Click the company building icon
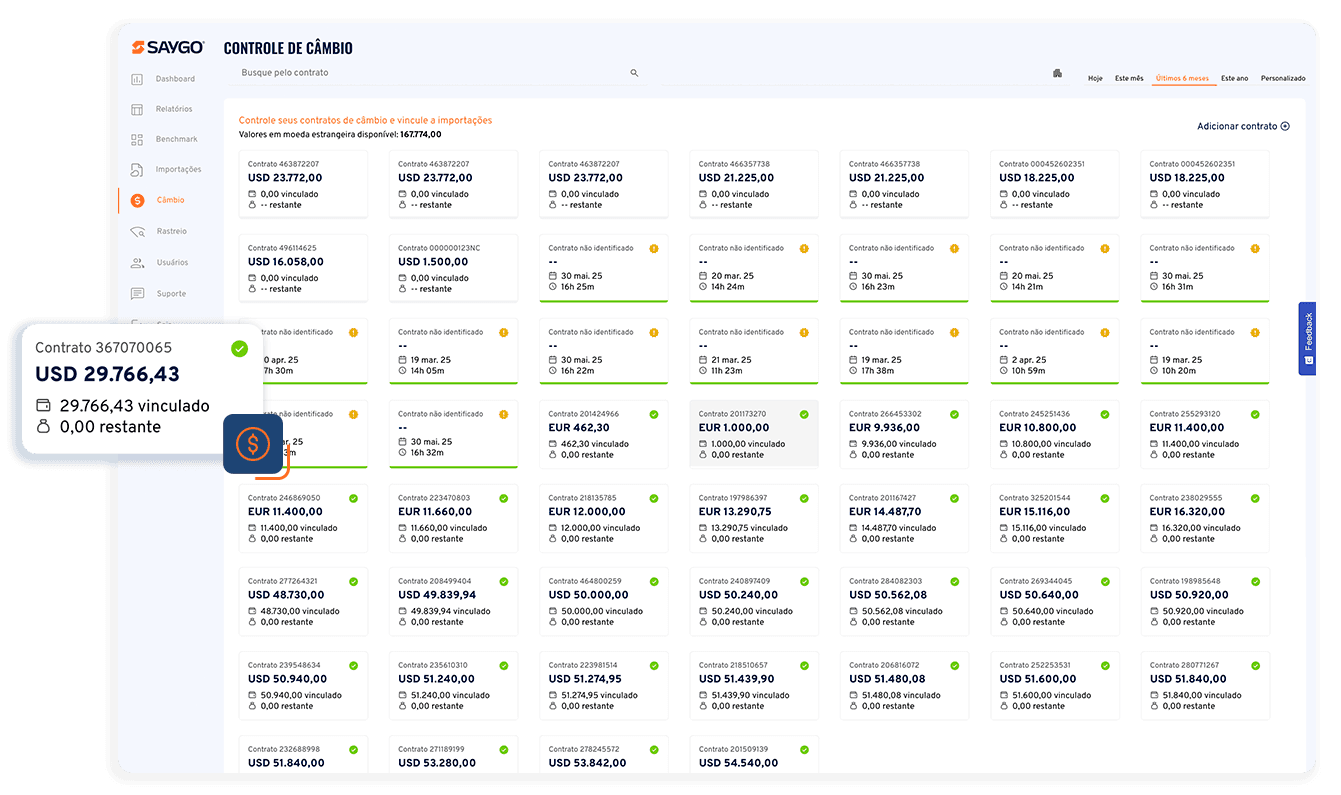 click(1057, 74)
